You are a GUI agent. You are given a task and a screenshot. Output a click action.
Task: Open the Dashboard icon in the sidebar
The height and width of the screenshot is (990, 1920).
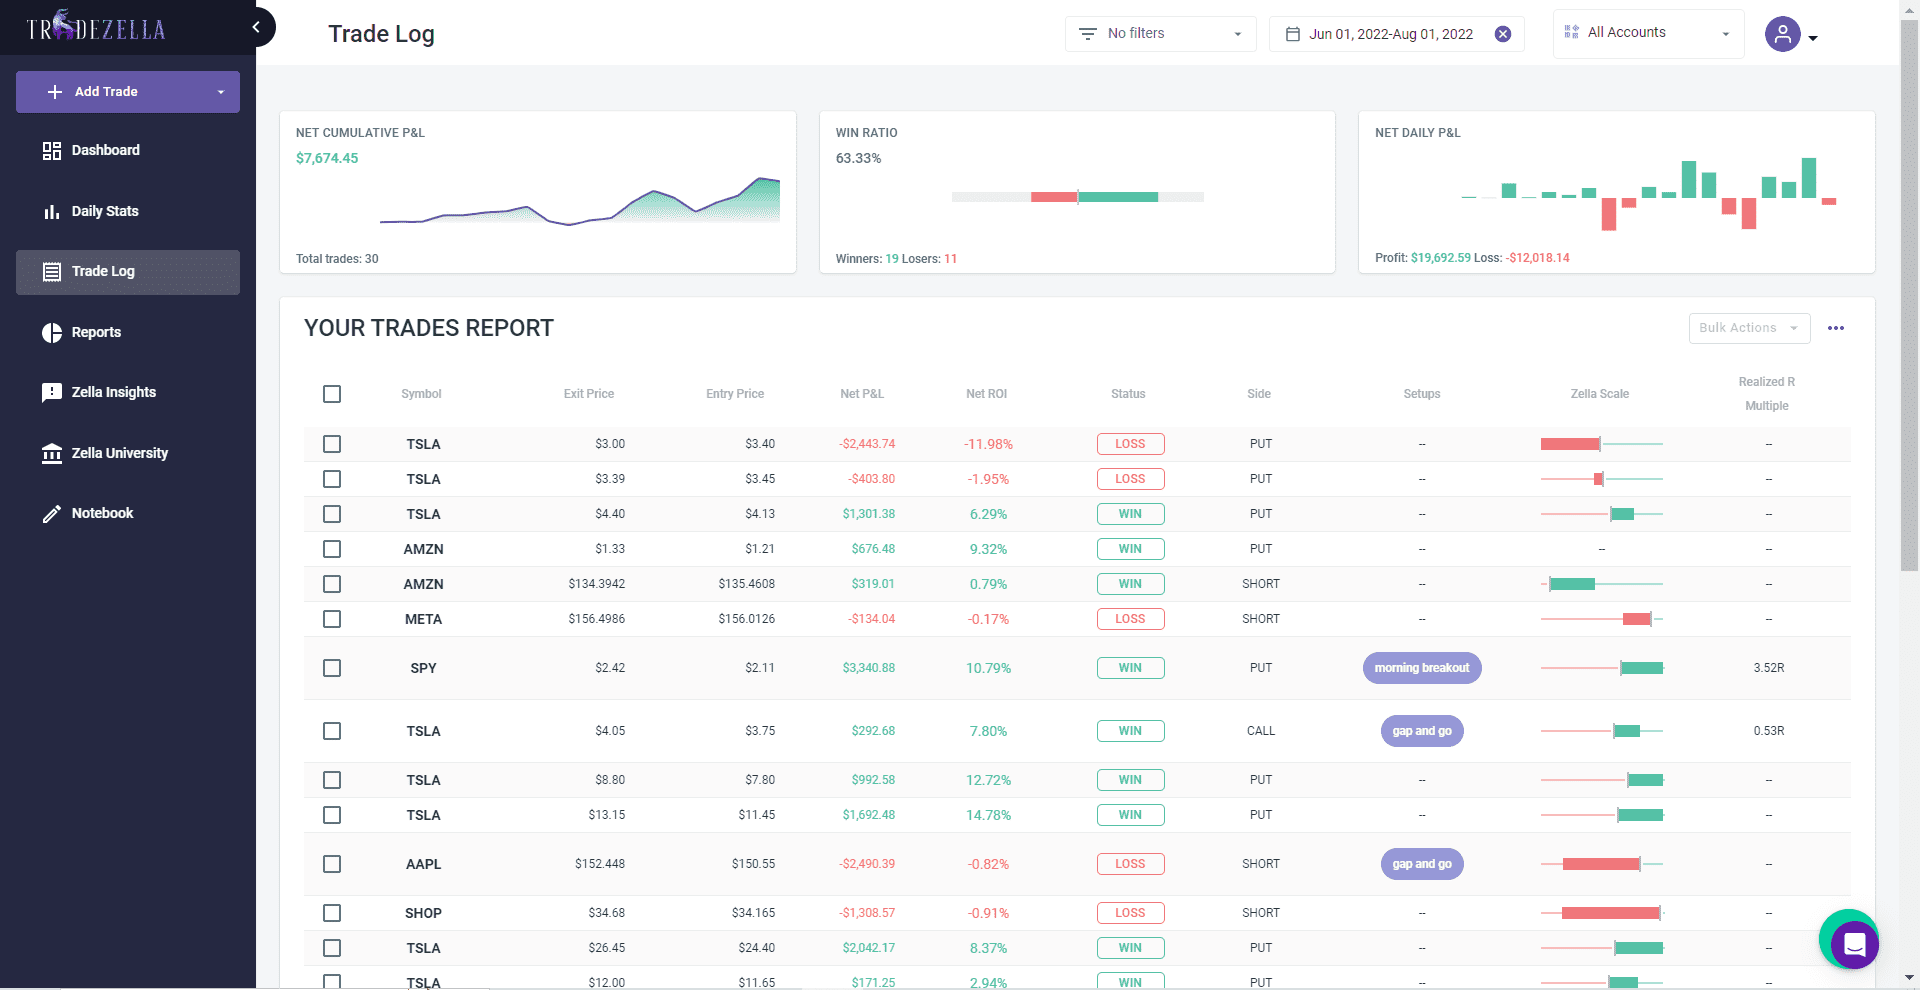click(x=52, y=151)
